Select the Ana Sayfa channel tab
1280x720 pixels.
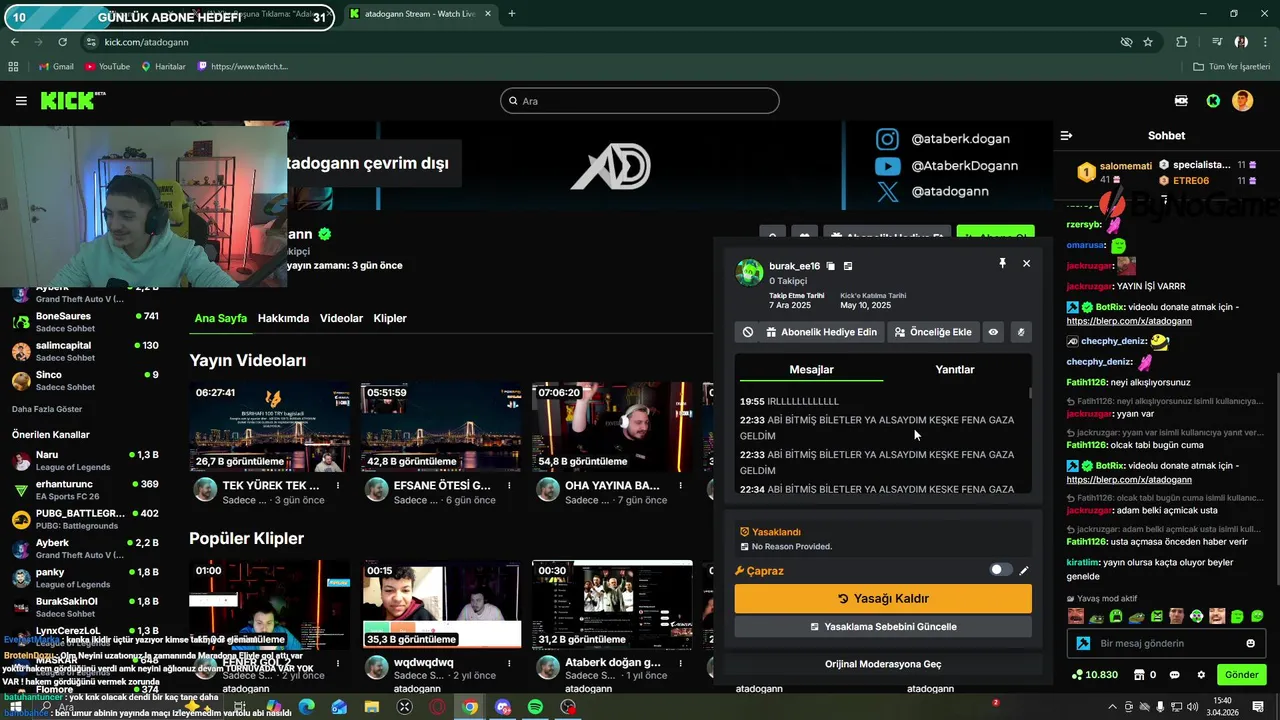coord(220,318)
